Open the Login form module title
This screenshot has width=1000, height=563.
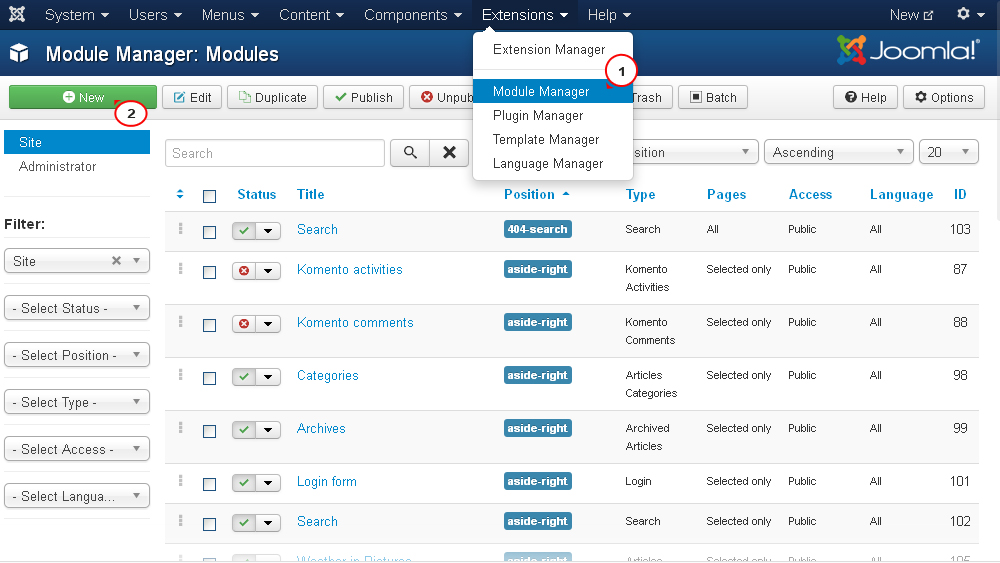[x=327, y=481]
